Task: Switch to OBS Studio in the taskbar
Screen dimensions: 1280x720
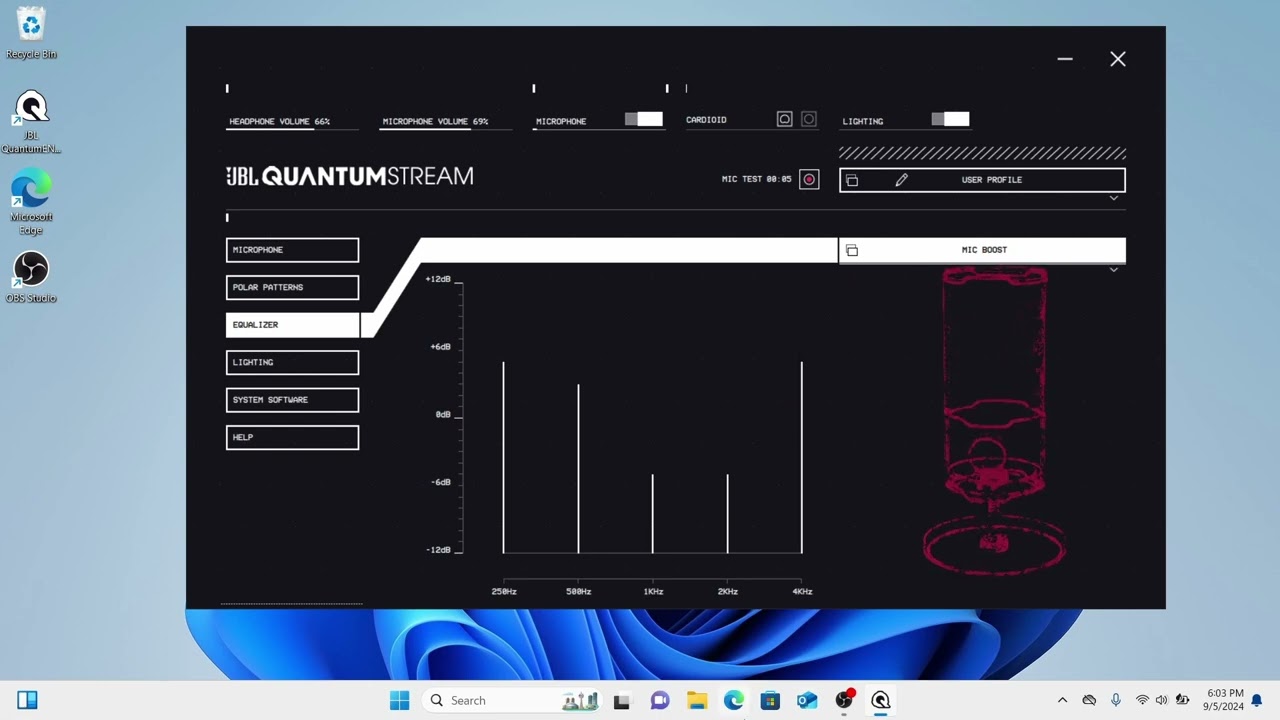Action: coord(844,700)
